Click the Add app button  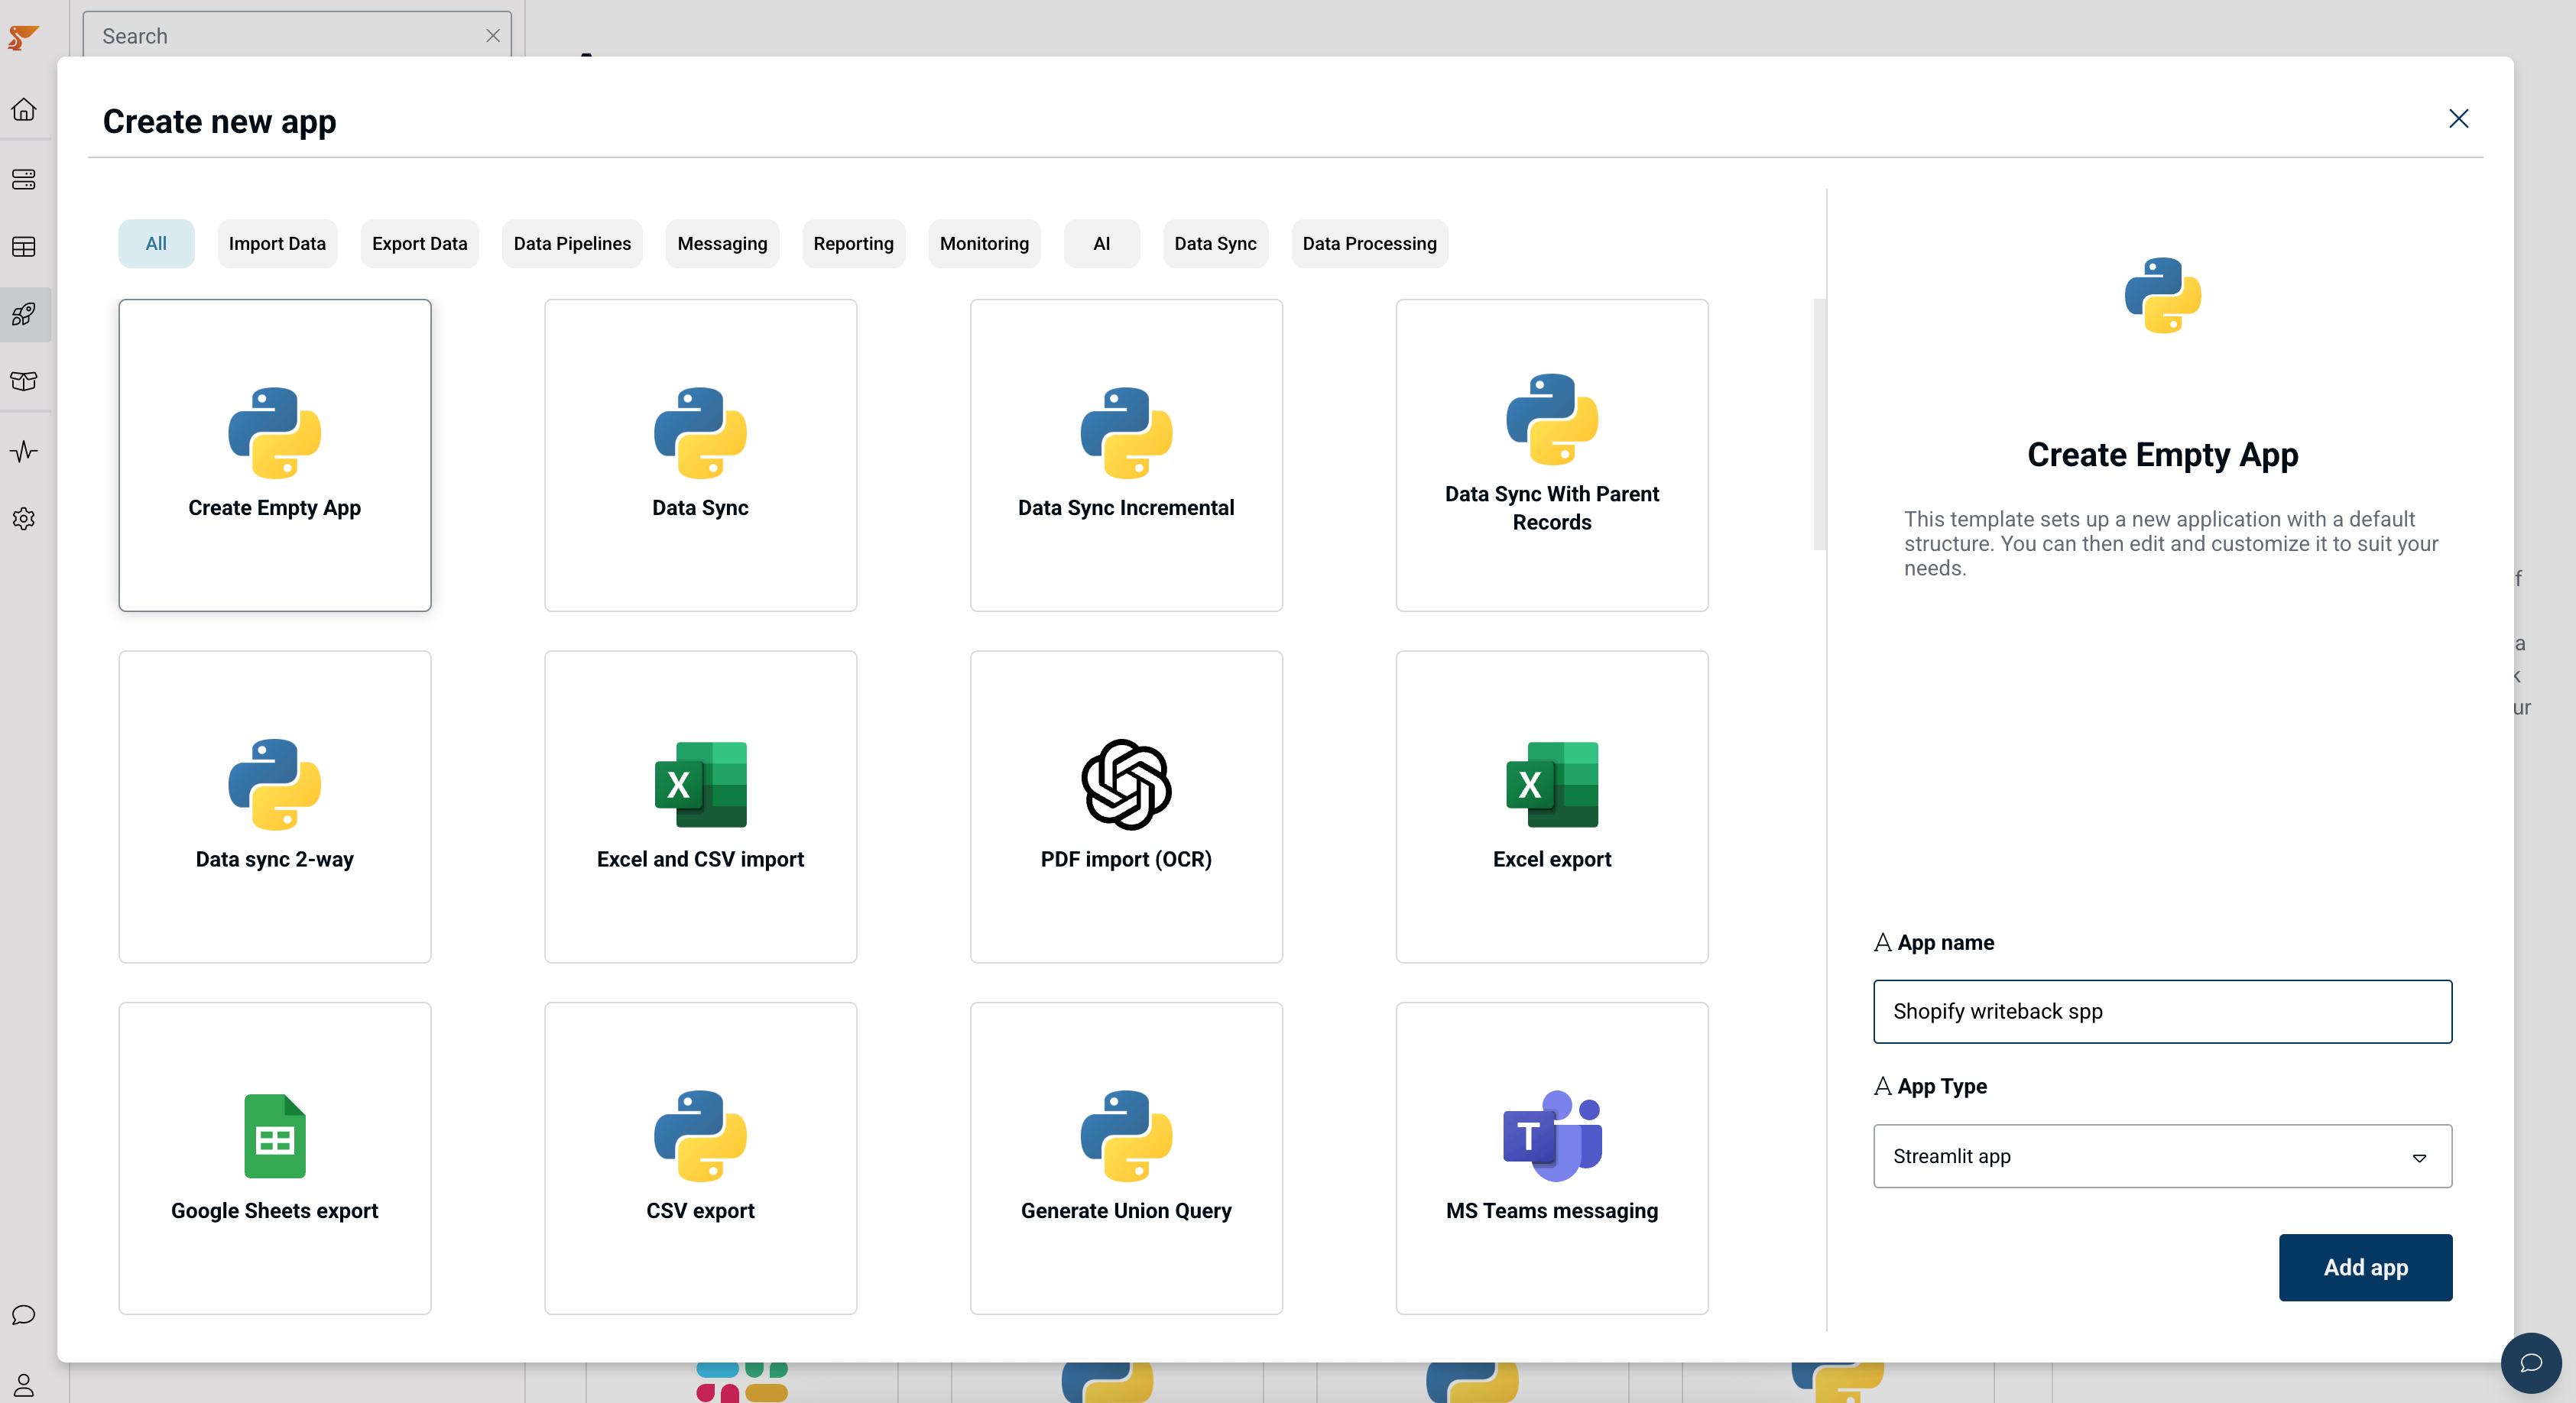click(2365, 1267)
